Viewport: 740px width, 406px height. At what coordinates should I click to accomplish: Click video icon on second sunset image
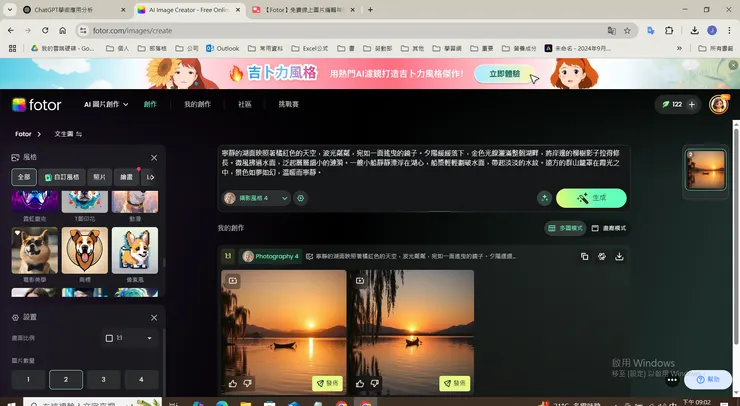[x=360, y=280]
